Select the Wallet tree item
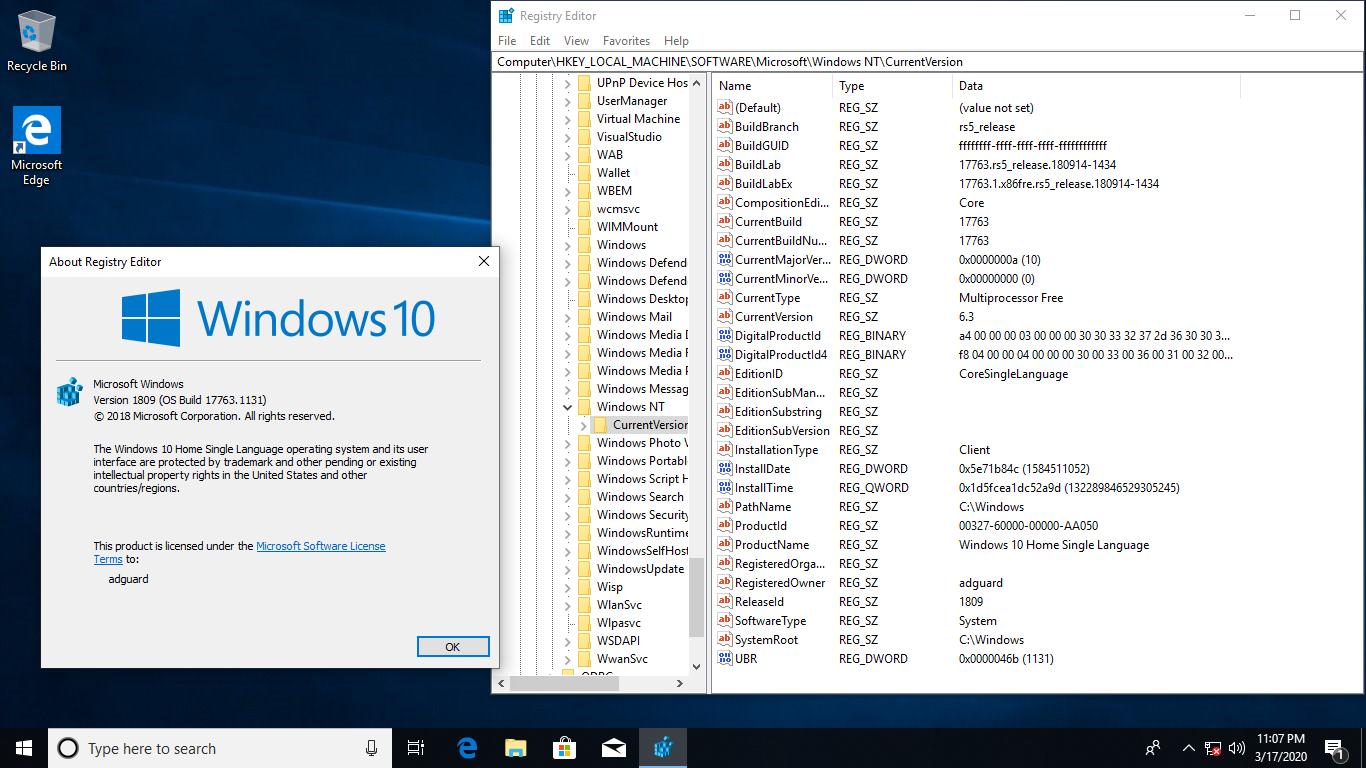 click(613, 173)
